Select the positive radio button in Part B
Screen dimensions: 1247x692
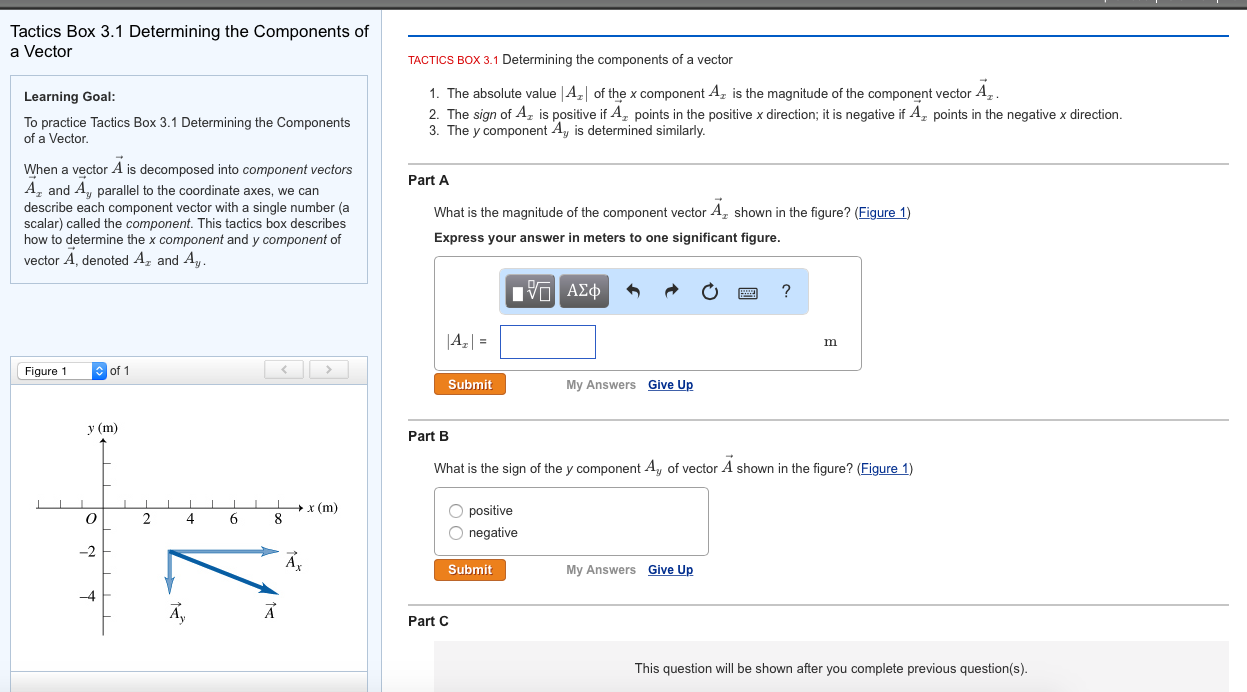(x=455, y=510)
